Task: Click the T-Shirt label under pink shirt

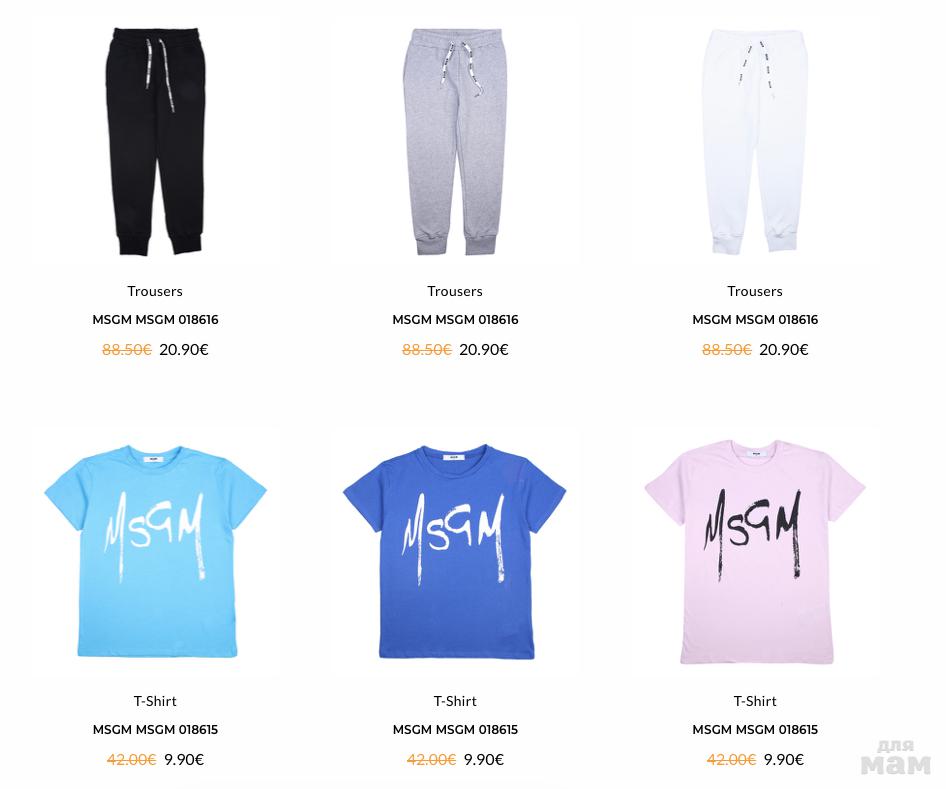Action: click(x=755, y=701)
